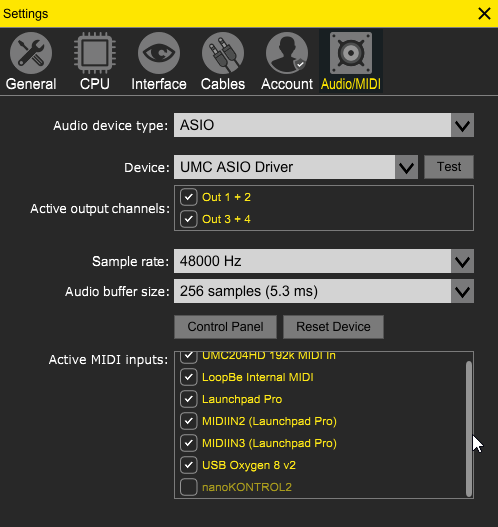The width and height of the screenshot is (498, 527).
Task: Click the Reset Device button
Action: pyautogui.click(x=333, y=327)
